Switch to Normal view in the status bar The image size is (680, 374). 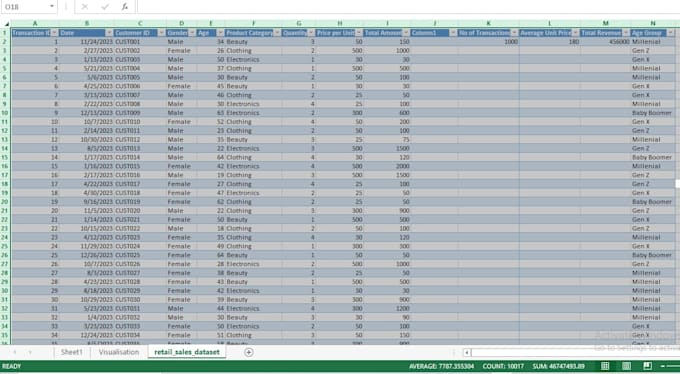pyautogui.click(x=605, y=366)
